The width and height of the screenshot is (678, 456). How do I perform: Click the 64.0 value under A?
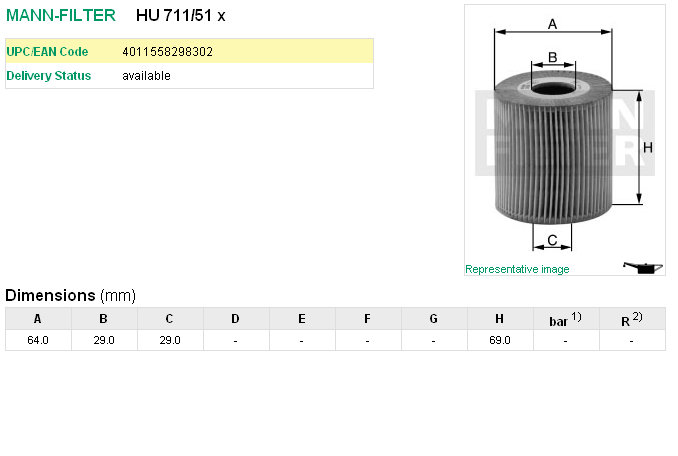[x=38, y=341]
